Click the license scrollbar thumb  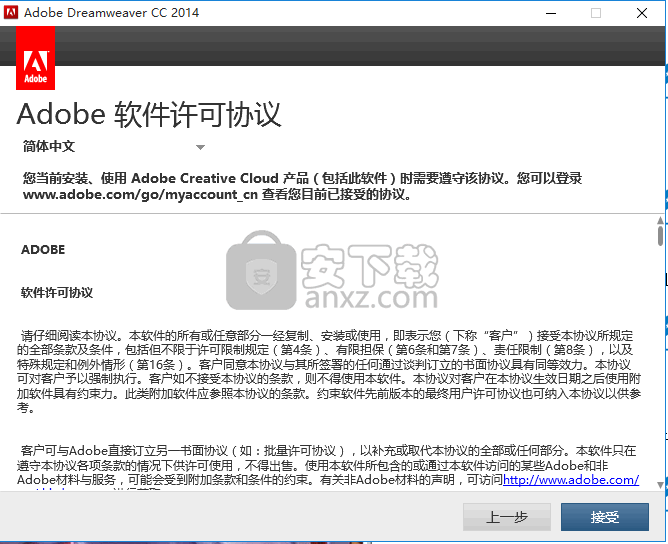(660, 236)
